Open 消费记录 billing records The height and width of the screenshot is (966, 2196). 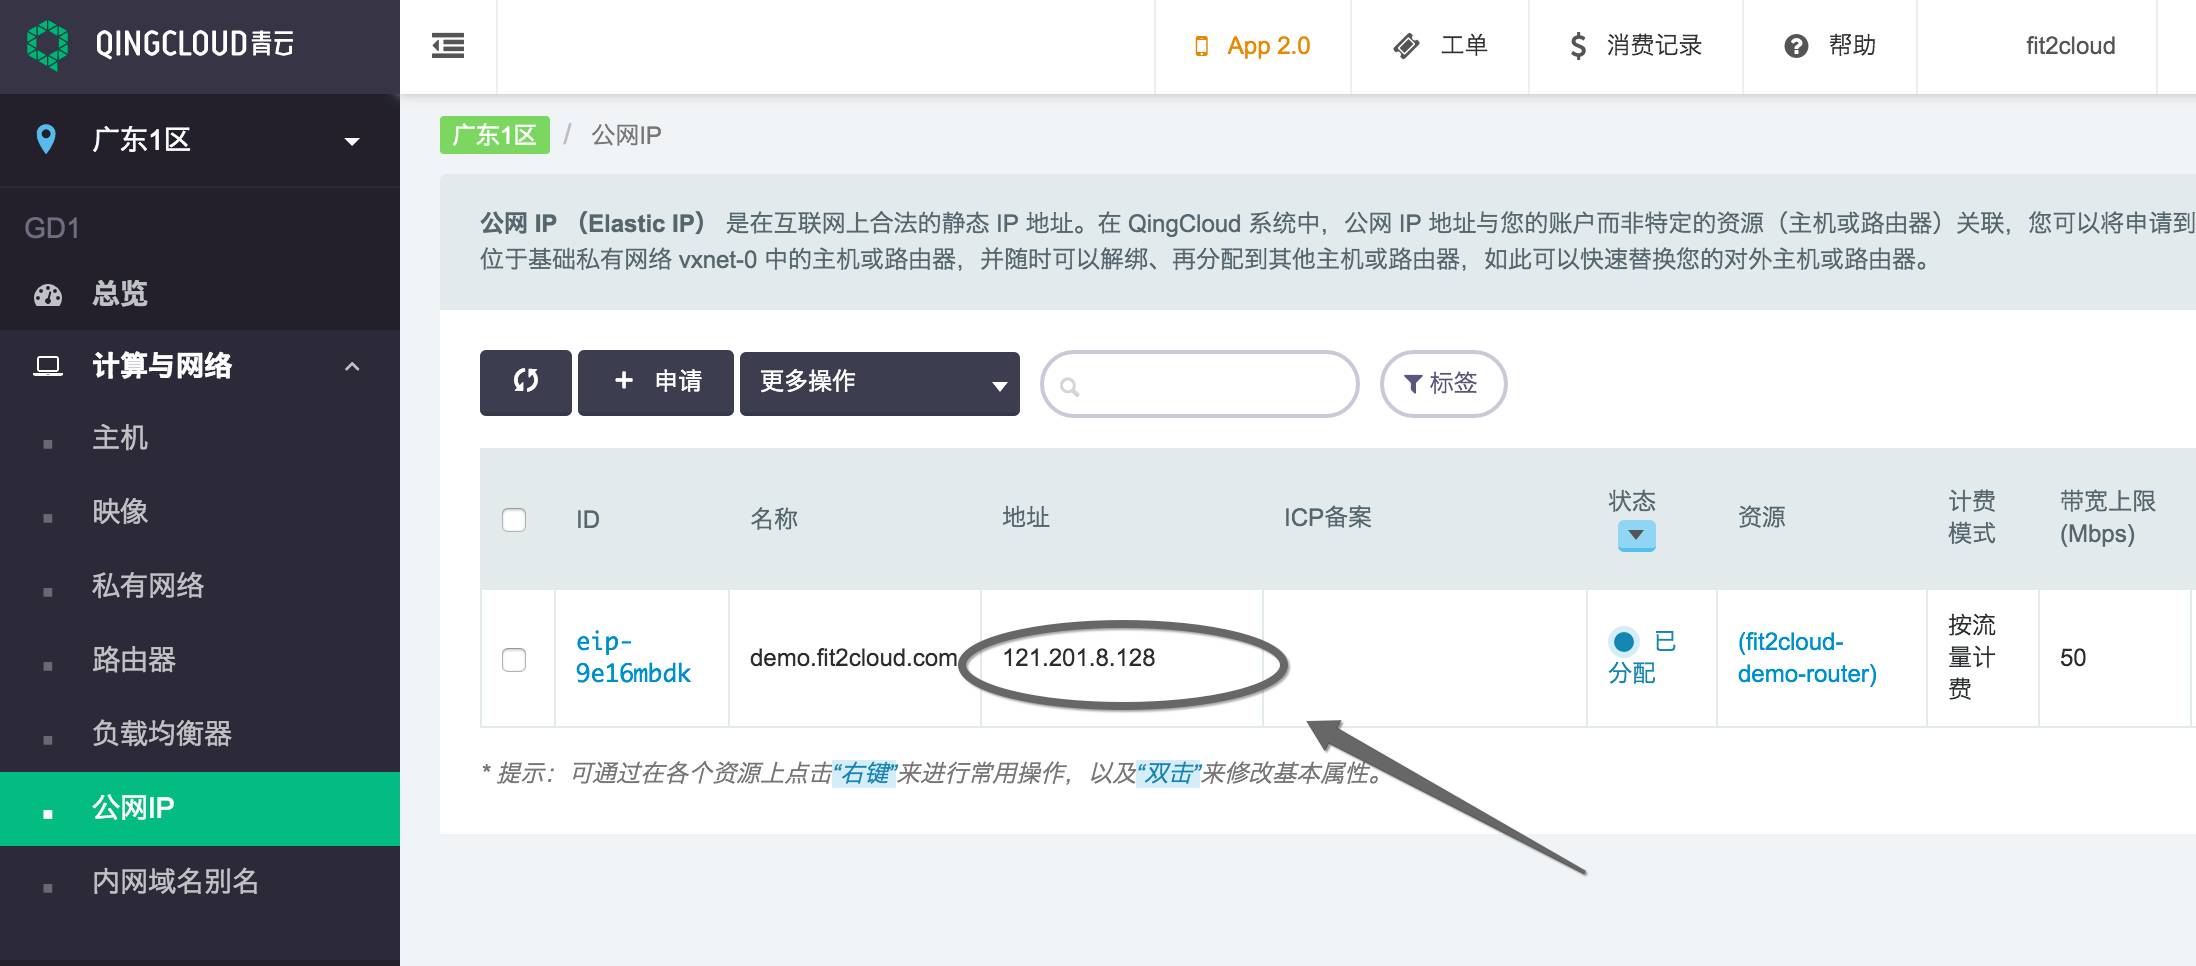[1635, 46]
